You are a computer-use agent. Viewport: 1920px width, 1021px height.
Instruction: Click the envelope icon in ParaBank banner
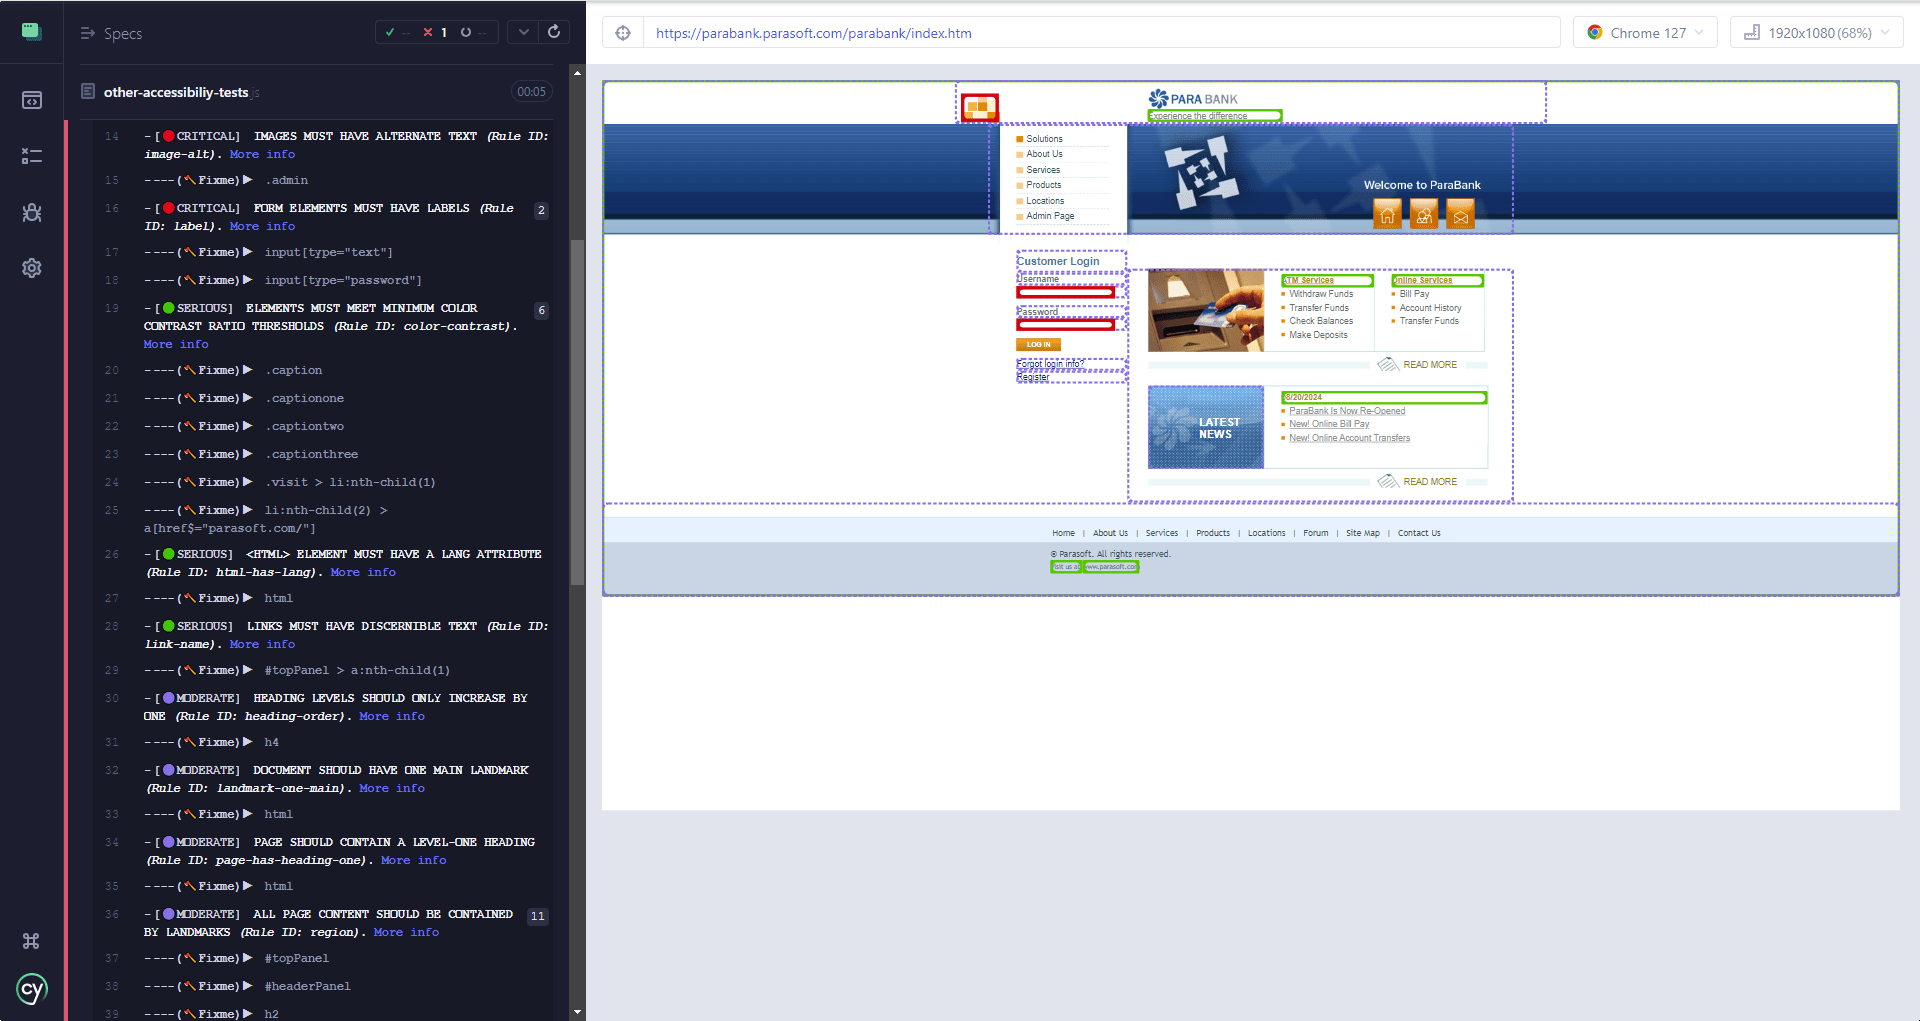click(1460, 213)
